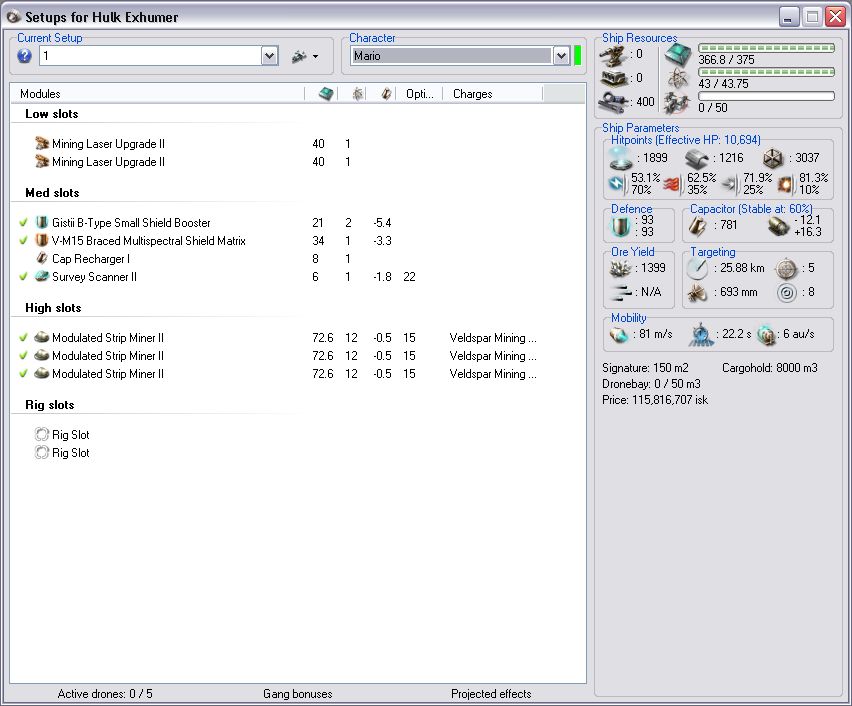The width and height of the screenshot is (852, 706).
Task: Select the second Mining Laser Upgrade II icon
Action: pos(42,161)
